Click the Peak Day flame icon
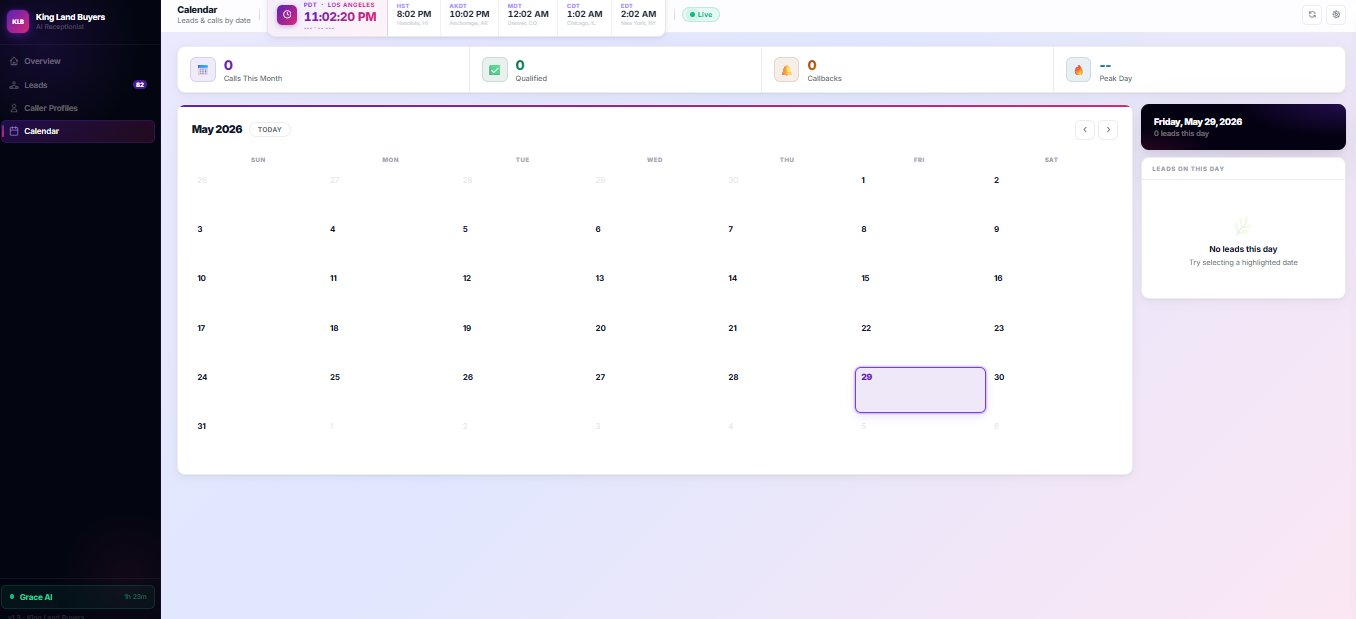 click(x=1079, y=70)
